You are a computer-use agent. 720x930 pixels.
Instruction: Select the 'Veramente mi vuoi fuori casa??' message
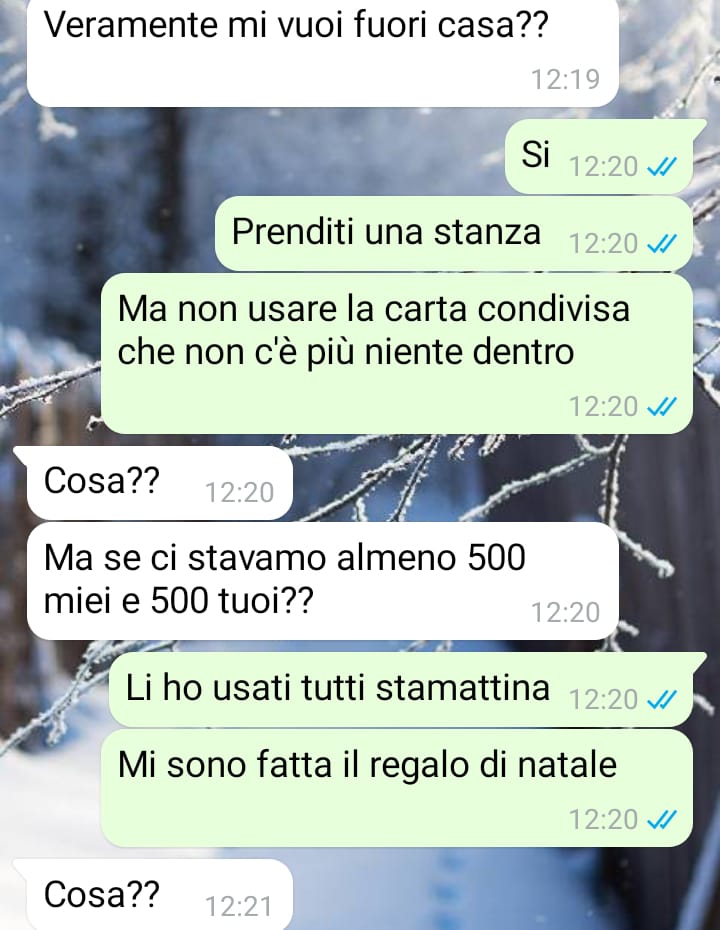(x=323, y=53)
